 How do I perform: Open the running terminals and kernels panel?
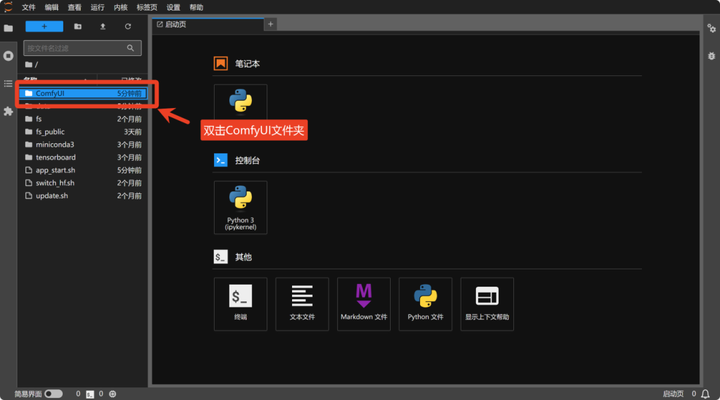pos(8,56)
